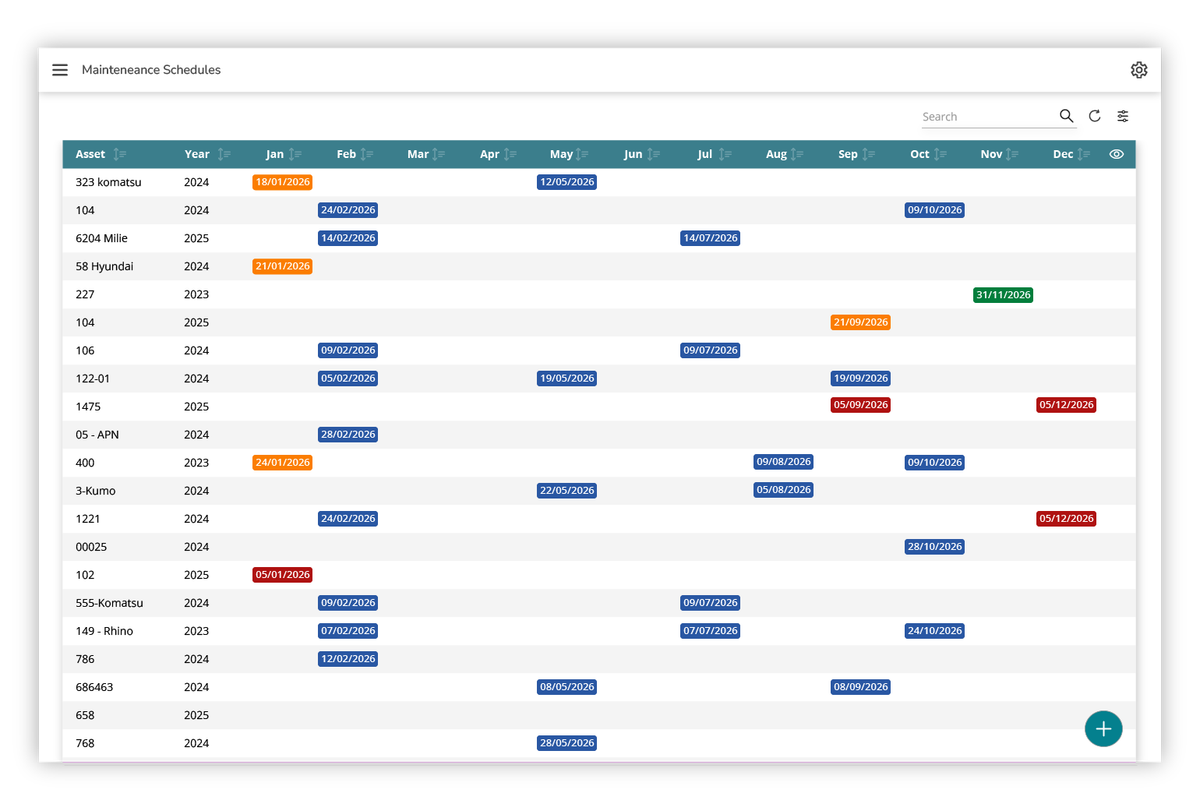Sort by Aug column icon
Image resolution: width=1200 pixels, height=810 pixels.
click(797, 154)
